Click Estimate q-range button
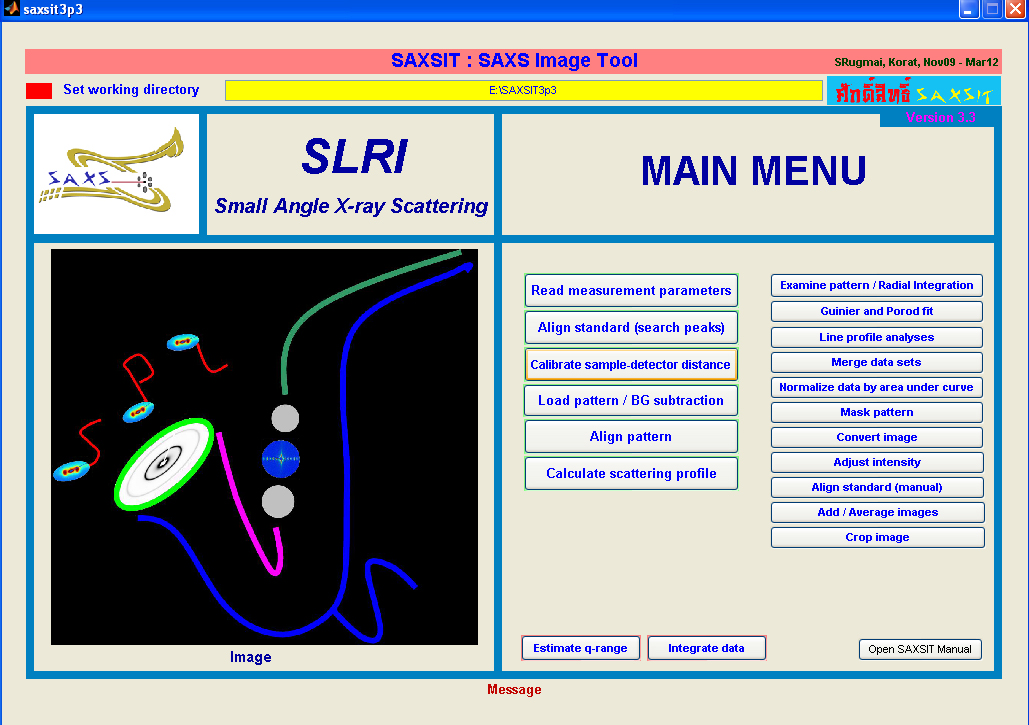1029x725 pixels. point(580,648)
